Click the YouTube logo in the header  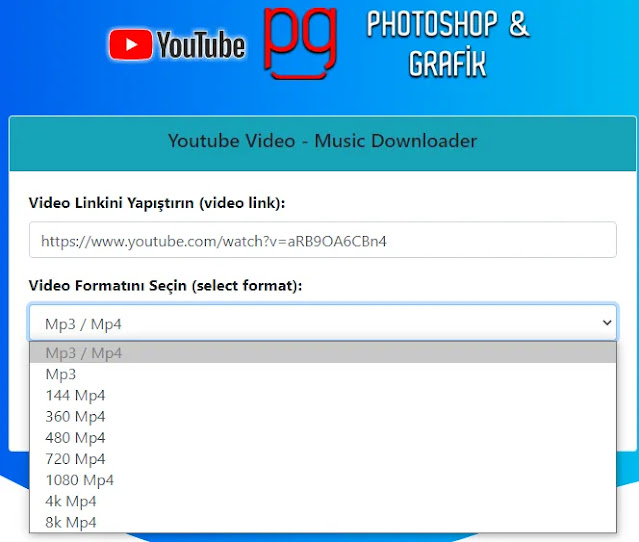pos(177,45)
